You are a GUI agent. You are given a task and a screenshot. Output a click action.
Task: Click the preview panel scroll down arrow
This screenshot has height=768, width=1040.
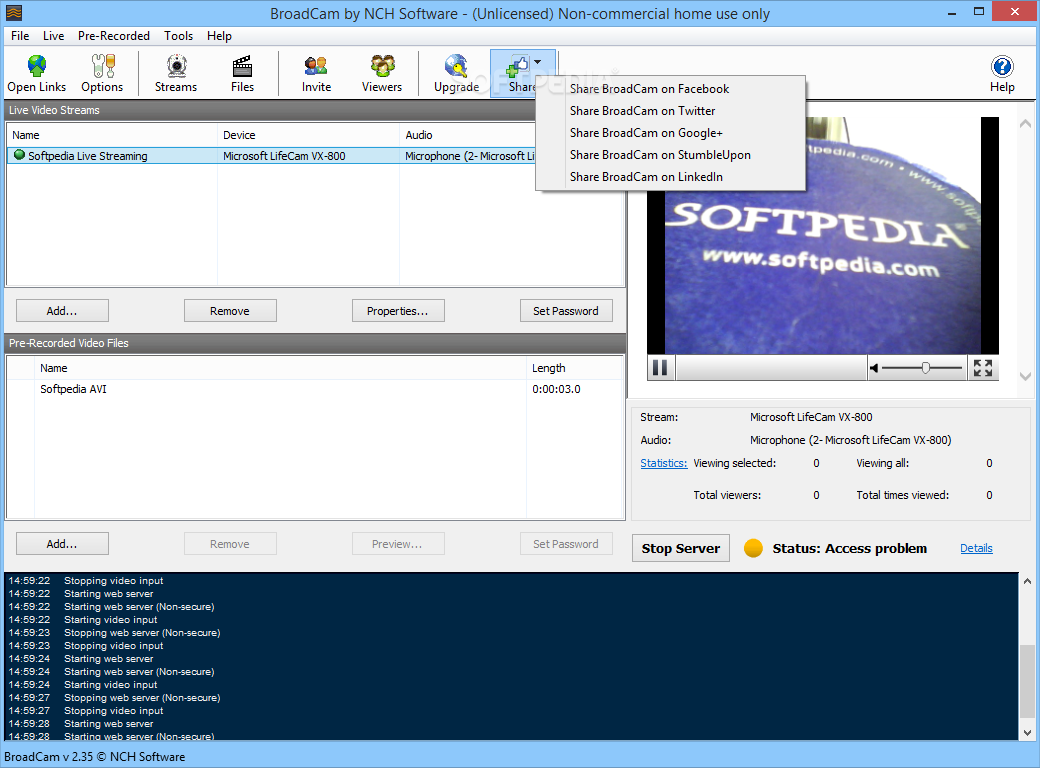1025,376
